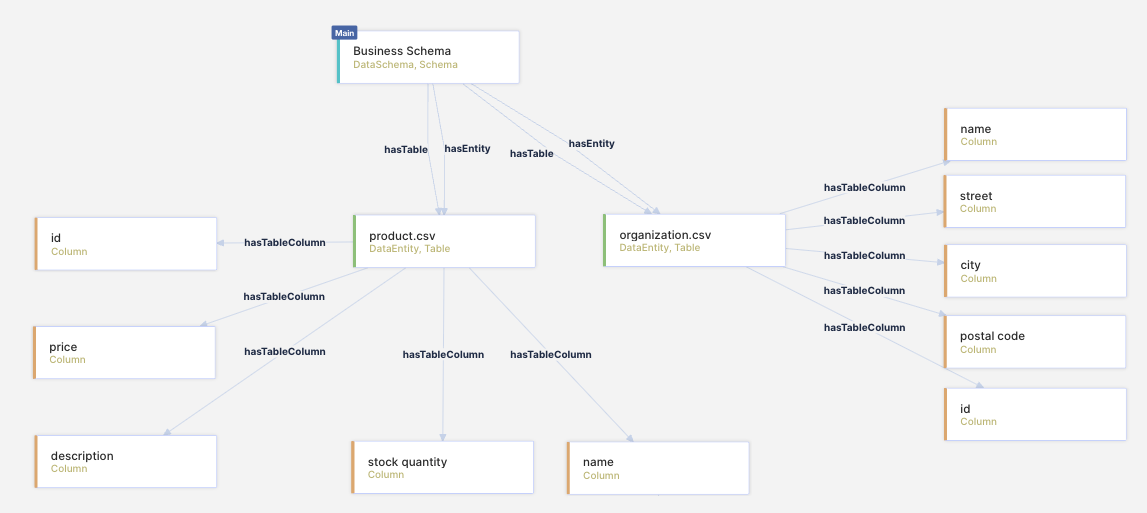The height and width of the screenshot is (513, 1147).
Task: Select the Business Schema node
Action: [428, 57]
